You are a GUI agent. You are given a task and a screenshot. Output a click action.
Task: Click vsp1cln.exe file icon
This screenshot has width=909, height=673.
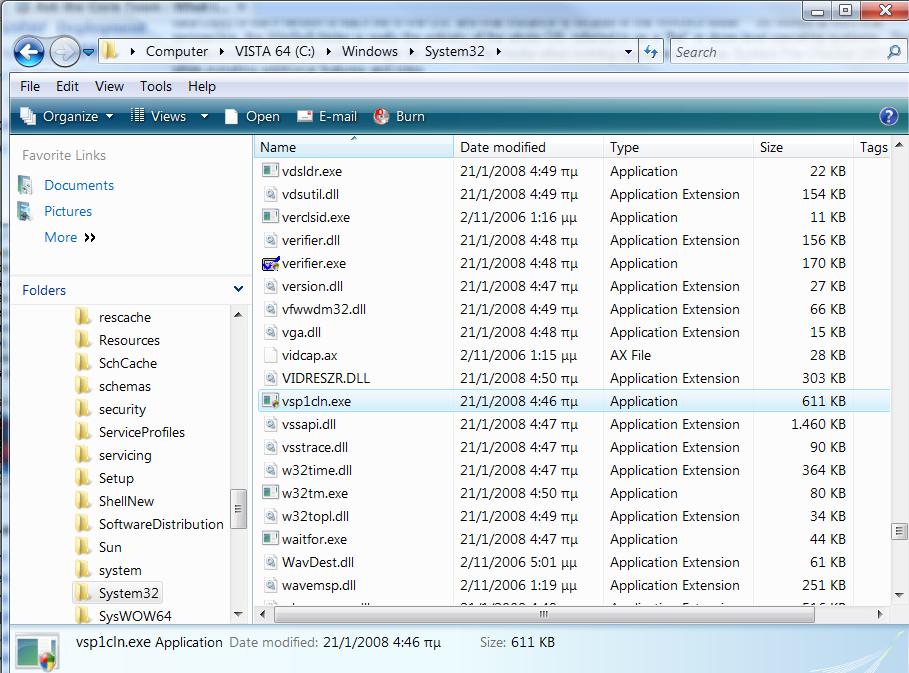270,401
